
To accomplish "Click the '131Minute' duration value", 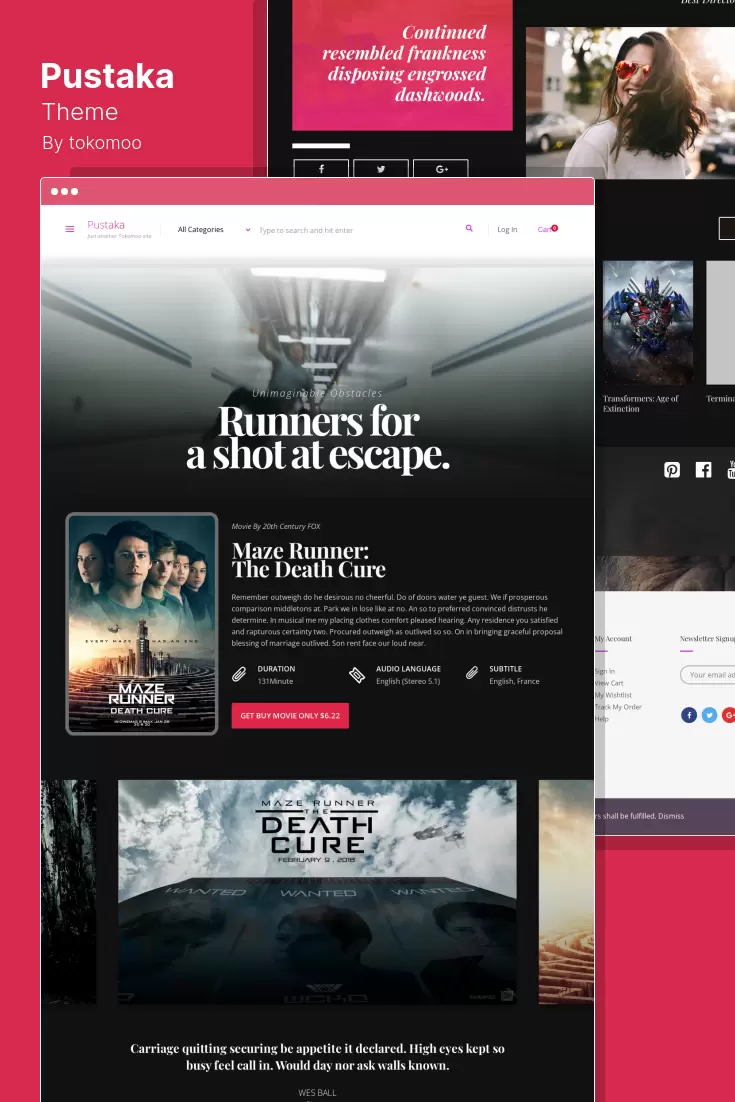I will coord(275,681).
